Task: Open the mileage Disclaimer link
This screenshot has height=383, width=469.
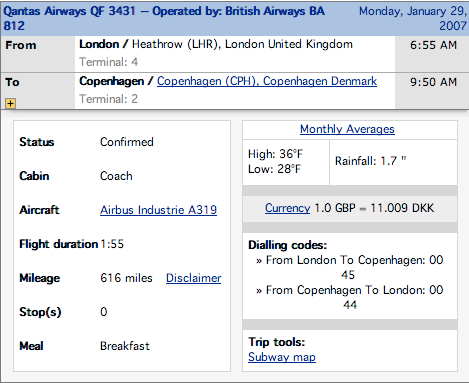Action: tap(194, 278)
